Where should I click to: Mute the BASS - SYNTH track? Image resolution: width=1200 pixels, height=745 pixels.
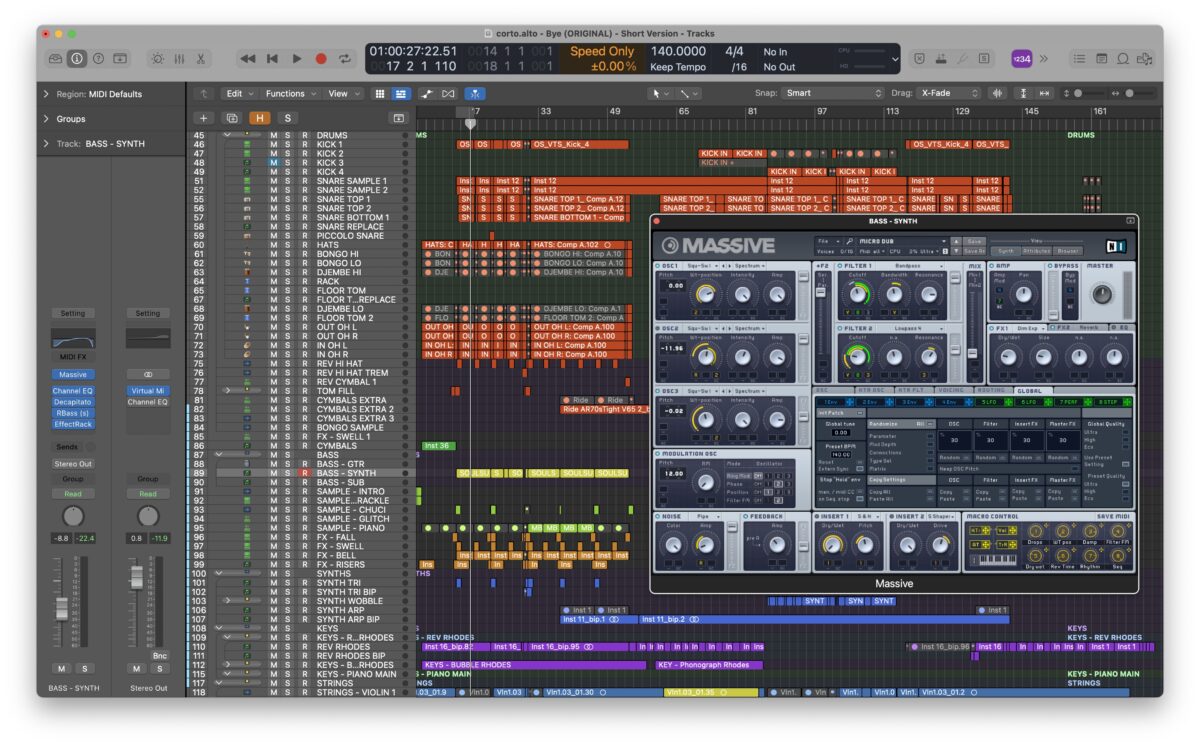point(273,473)
